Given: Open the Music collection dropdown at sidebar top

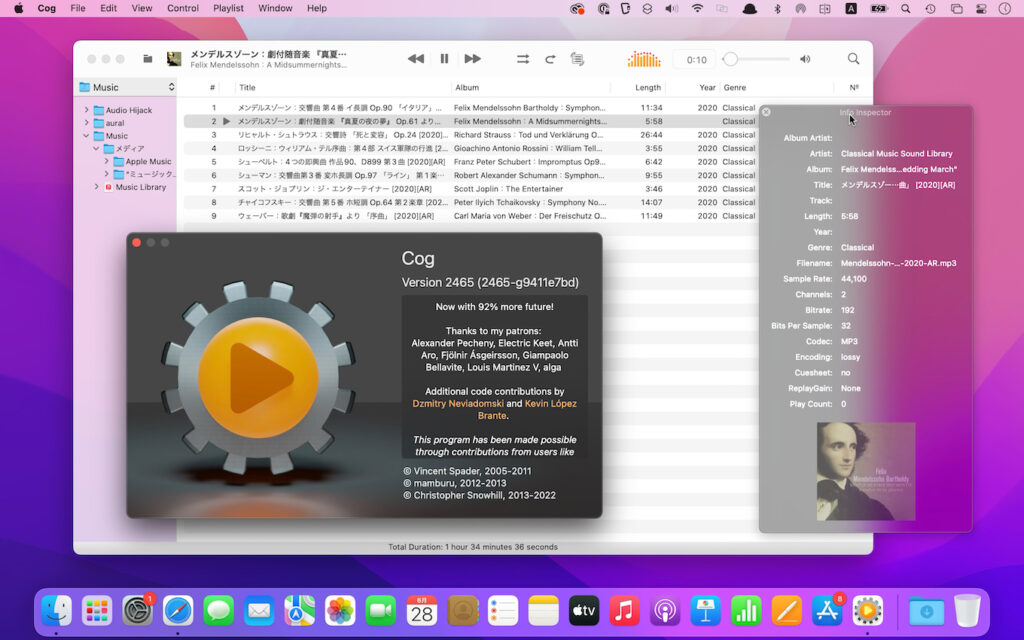Looking at the screenshot, I should pos(125,86).
